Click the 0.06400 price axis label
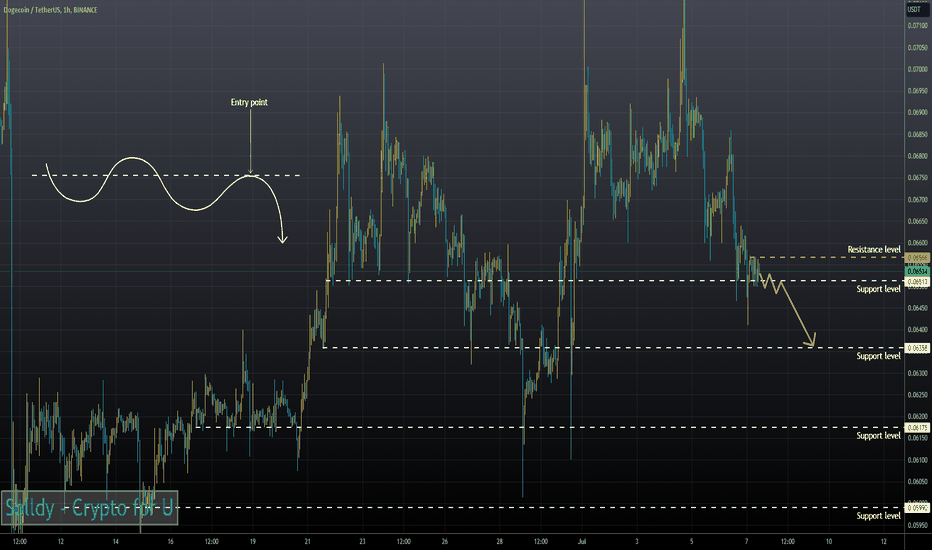 (x=917, y=330)
